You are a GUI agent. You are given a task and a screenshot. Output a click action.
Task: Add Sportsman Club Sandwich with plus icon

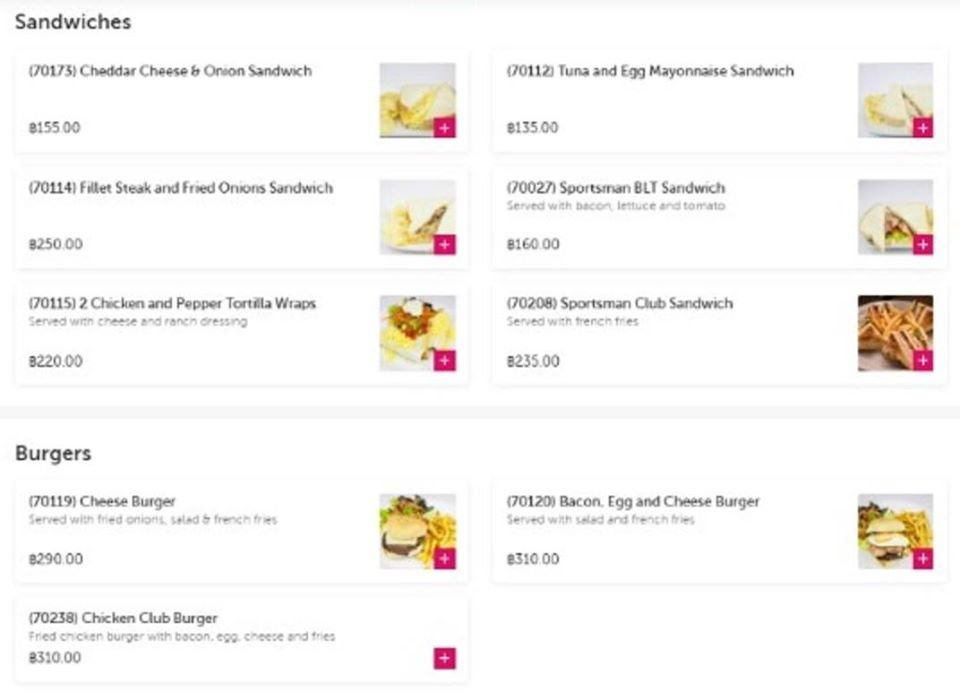click(923, 360)
